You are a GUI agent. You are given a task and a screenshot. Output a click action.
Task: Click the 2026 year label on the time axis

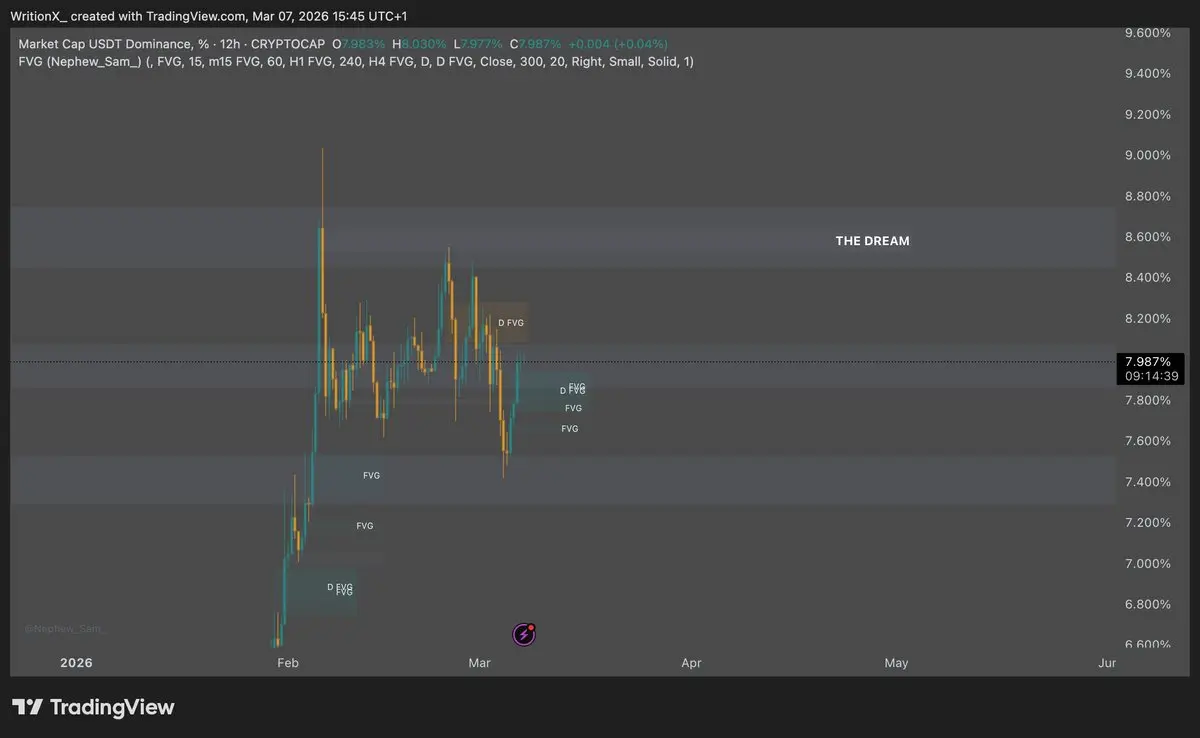pos(77,663)
